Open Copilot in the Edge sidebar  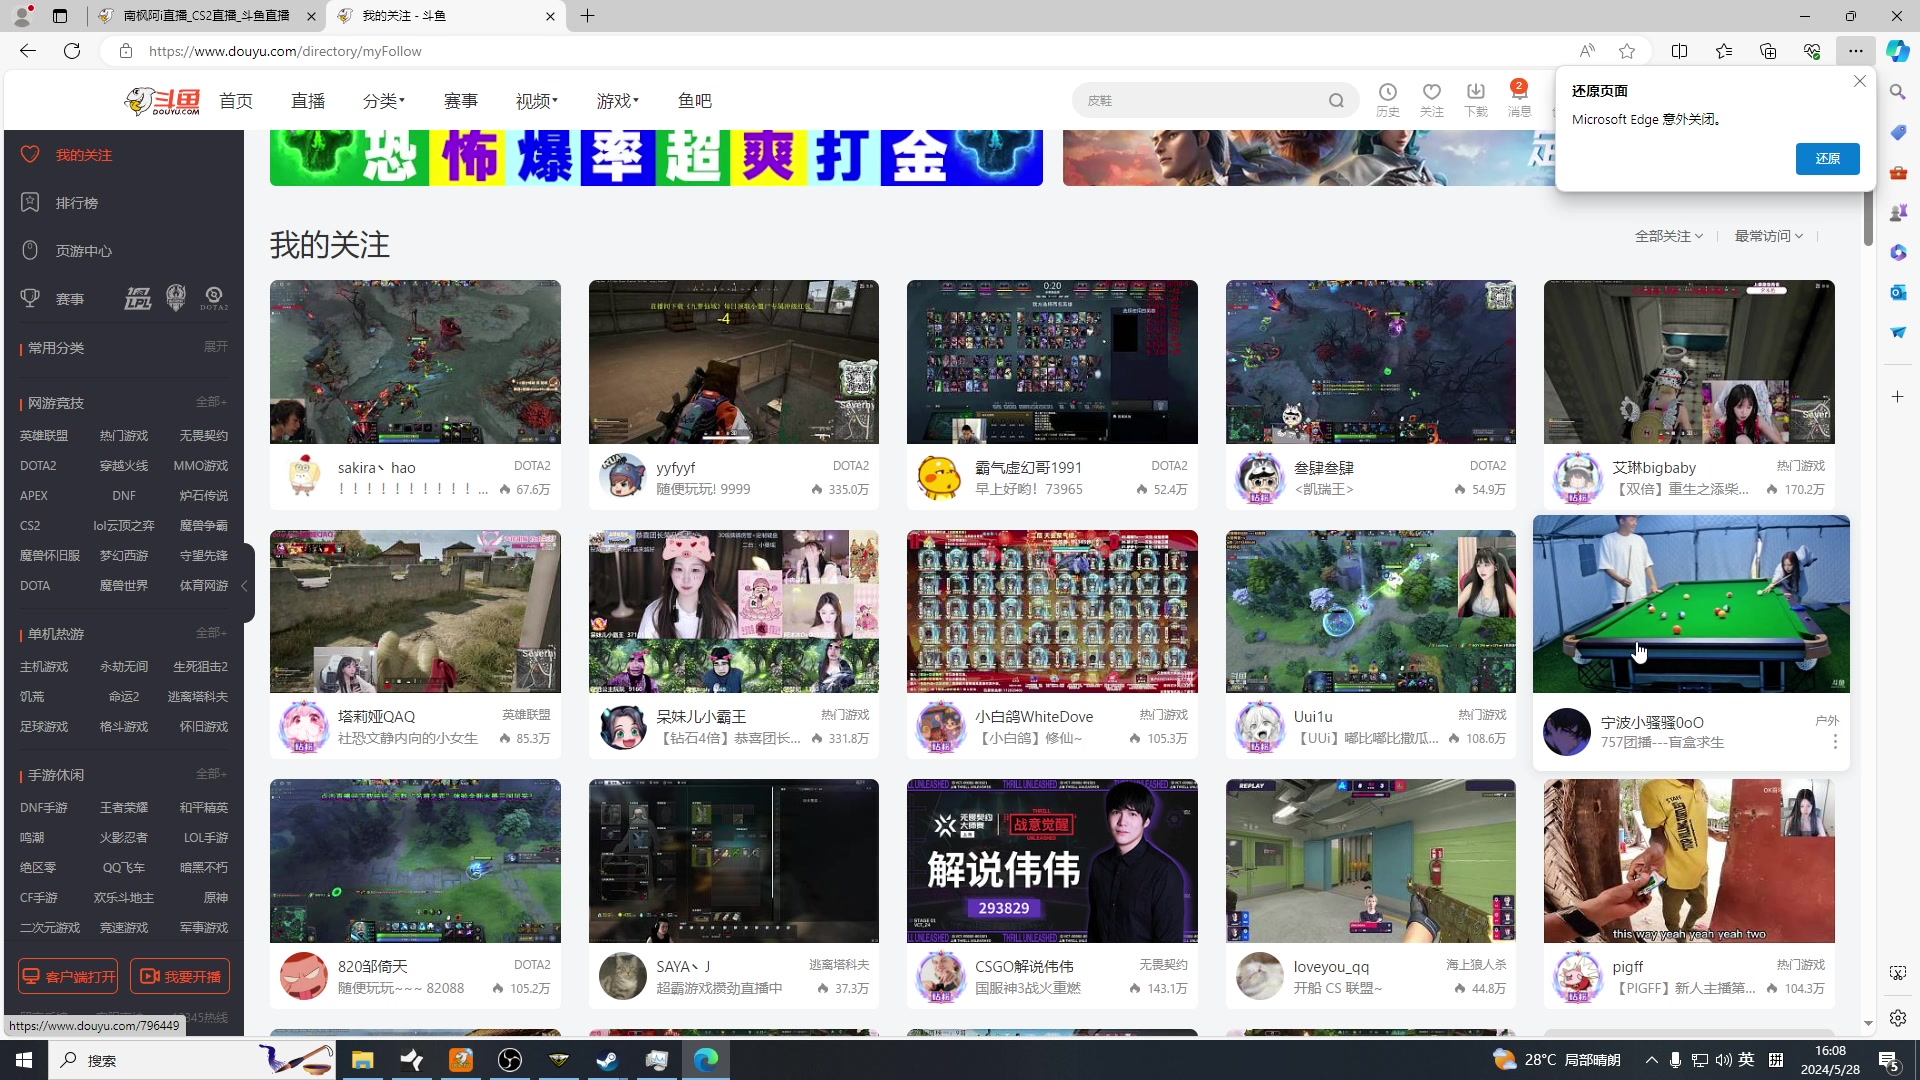click(1898, 51)
